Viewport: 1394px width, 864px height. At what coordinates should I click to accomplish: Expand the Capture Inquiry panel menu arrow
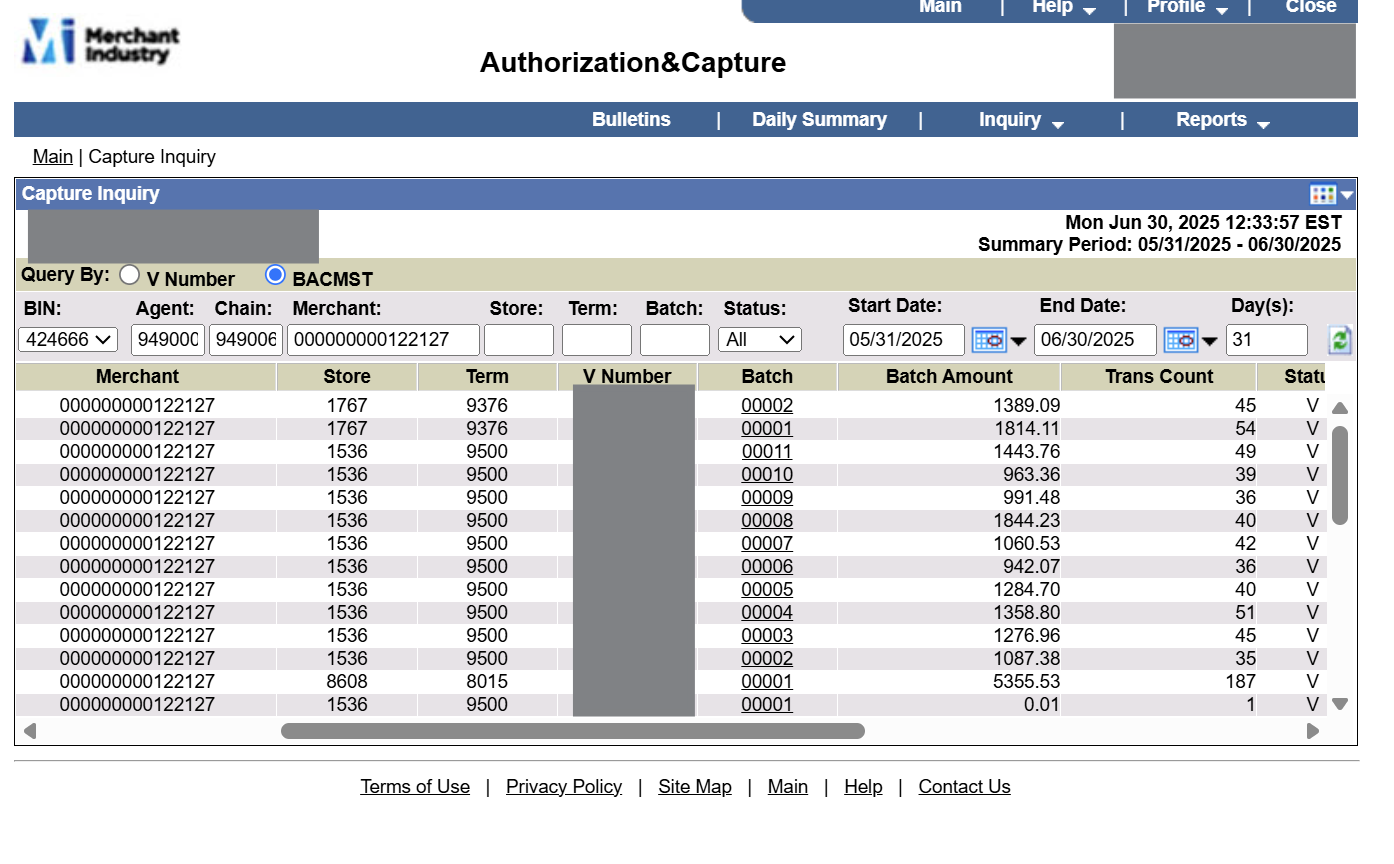[1347, 195]
